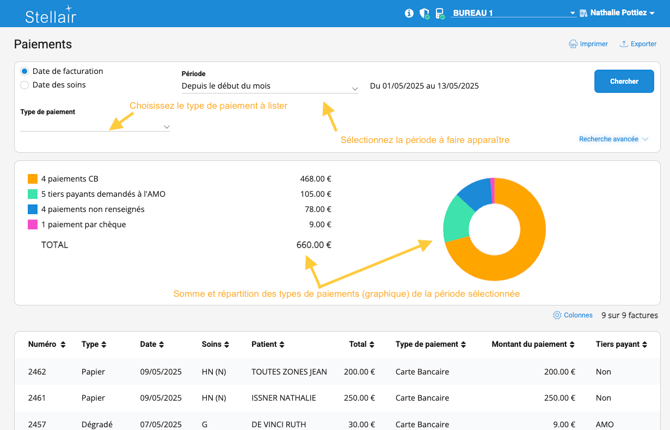Click the Stellair logo

(x=50, y=15)
